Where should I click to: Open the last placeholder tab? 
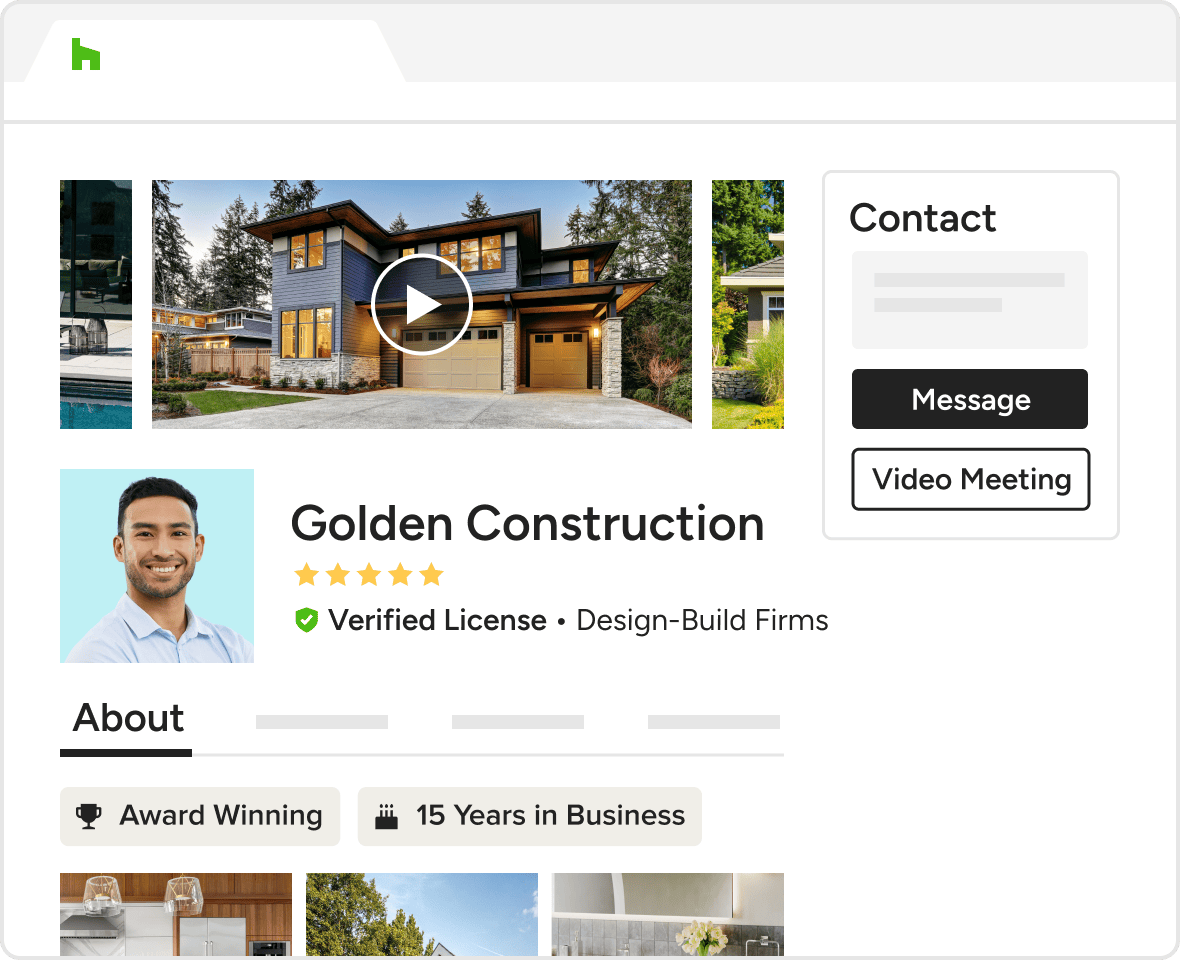pos(713,722)
